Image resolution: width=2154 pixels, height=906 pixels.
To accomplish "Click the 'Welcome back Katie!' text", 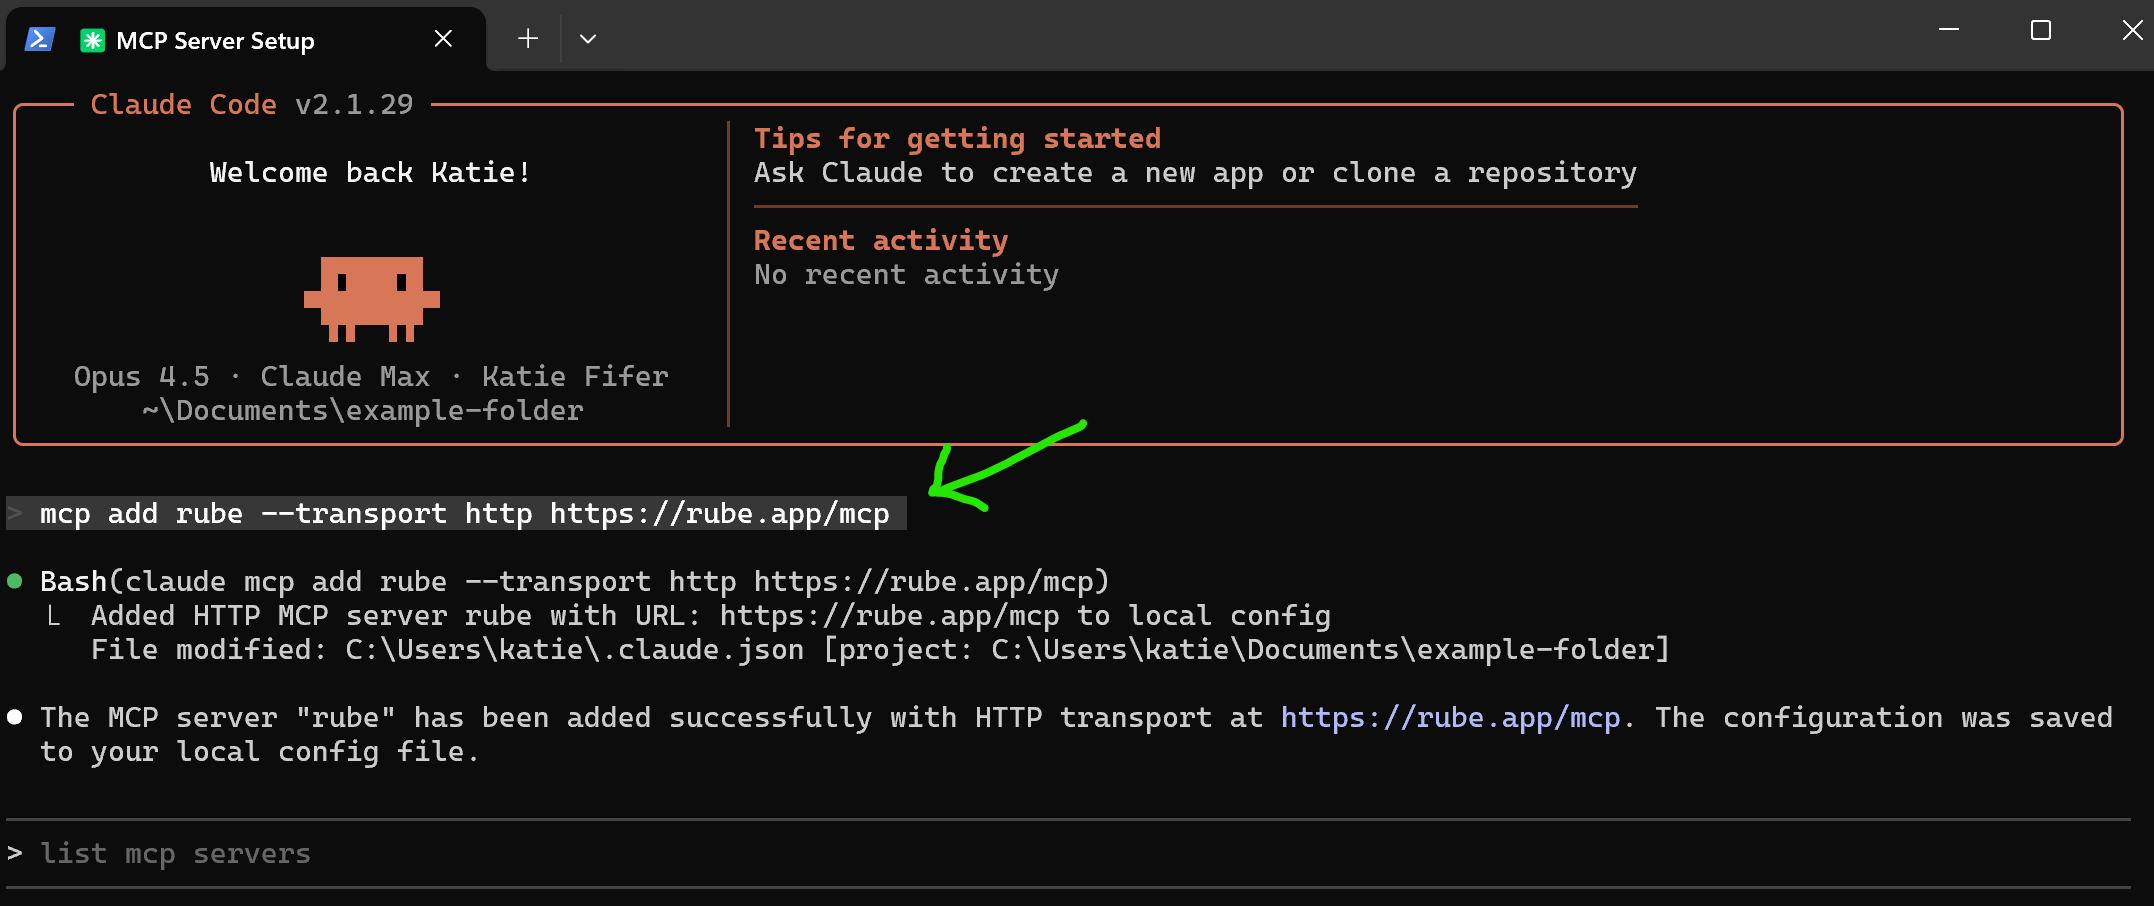I will coord(370,173).
